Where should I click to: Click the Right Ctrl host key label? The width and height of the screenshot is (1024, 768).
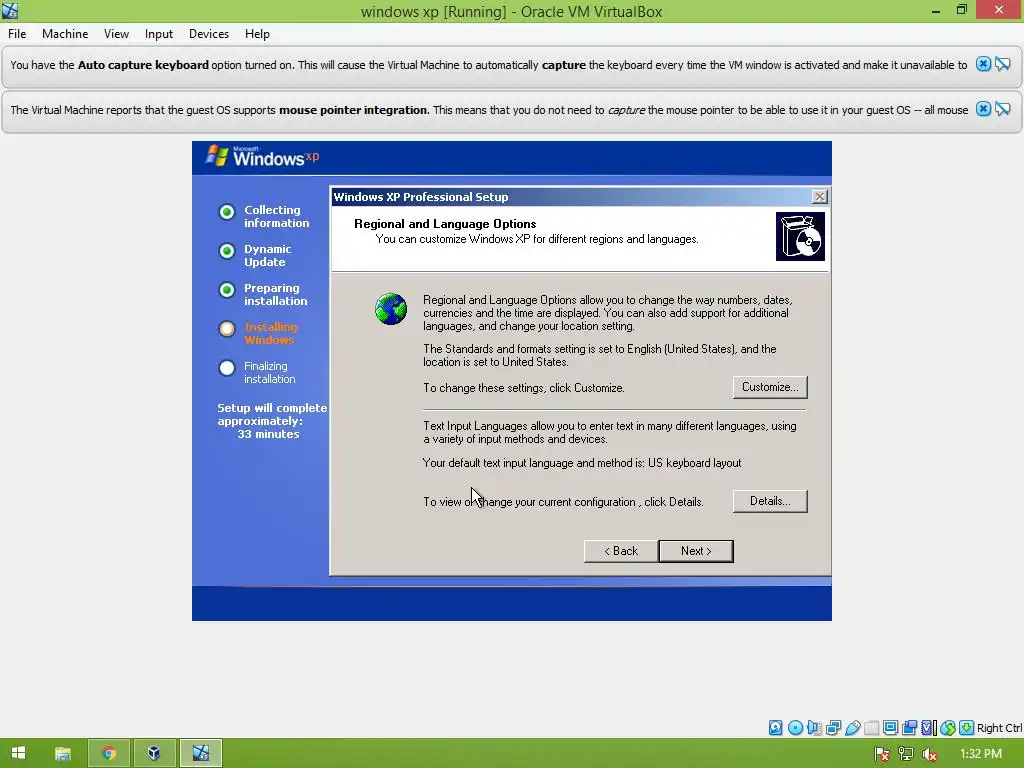[999, 728]
